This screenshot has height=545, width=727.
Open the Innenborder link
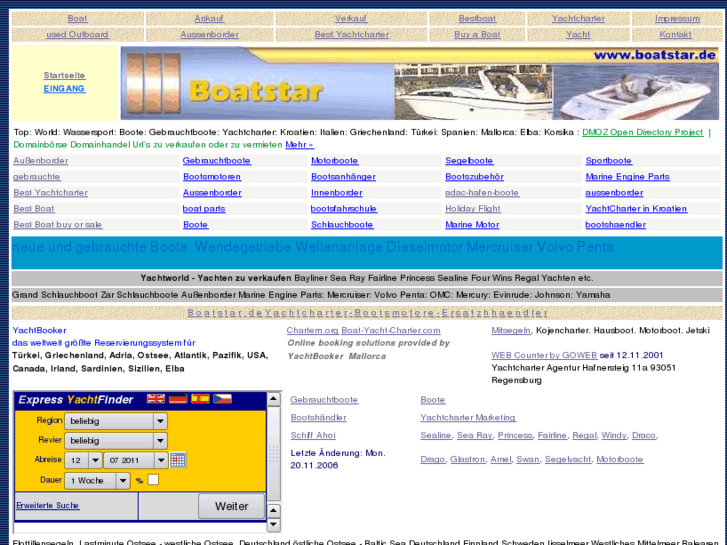coord(337,192)
